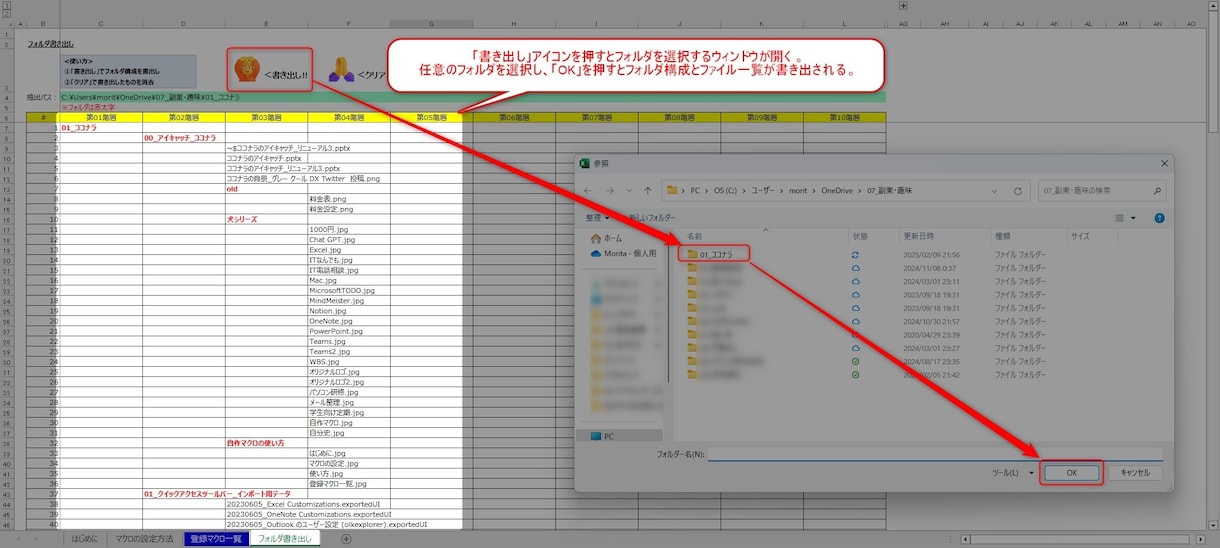Viewport: 1220px width, 548px height.
Task: Sort by 名前 column header
Action: [x=696, y=236]
